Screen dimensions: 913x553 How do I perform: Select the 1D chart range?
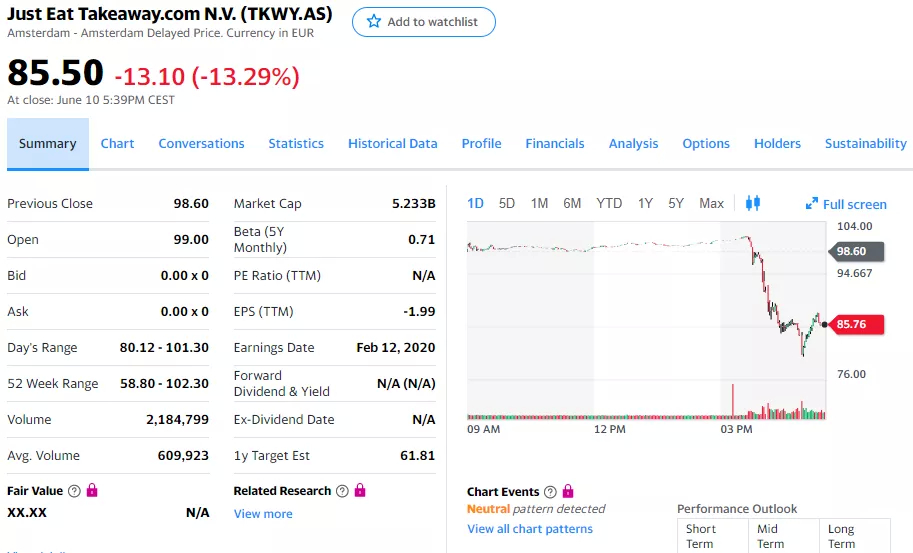475,203
